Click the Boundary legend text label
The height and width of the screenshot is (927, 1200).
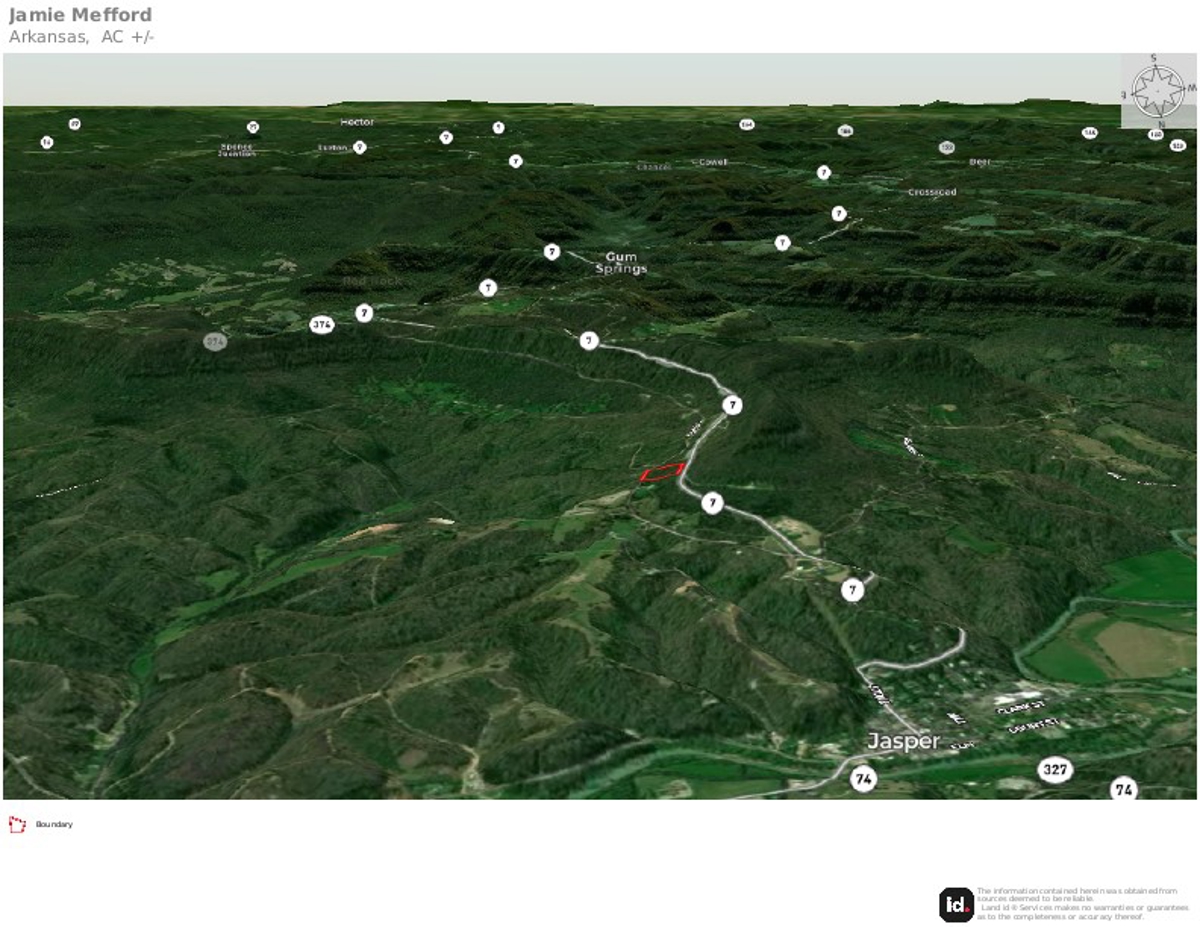54,825
